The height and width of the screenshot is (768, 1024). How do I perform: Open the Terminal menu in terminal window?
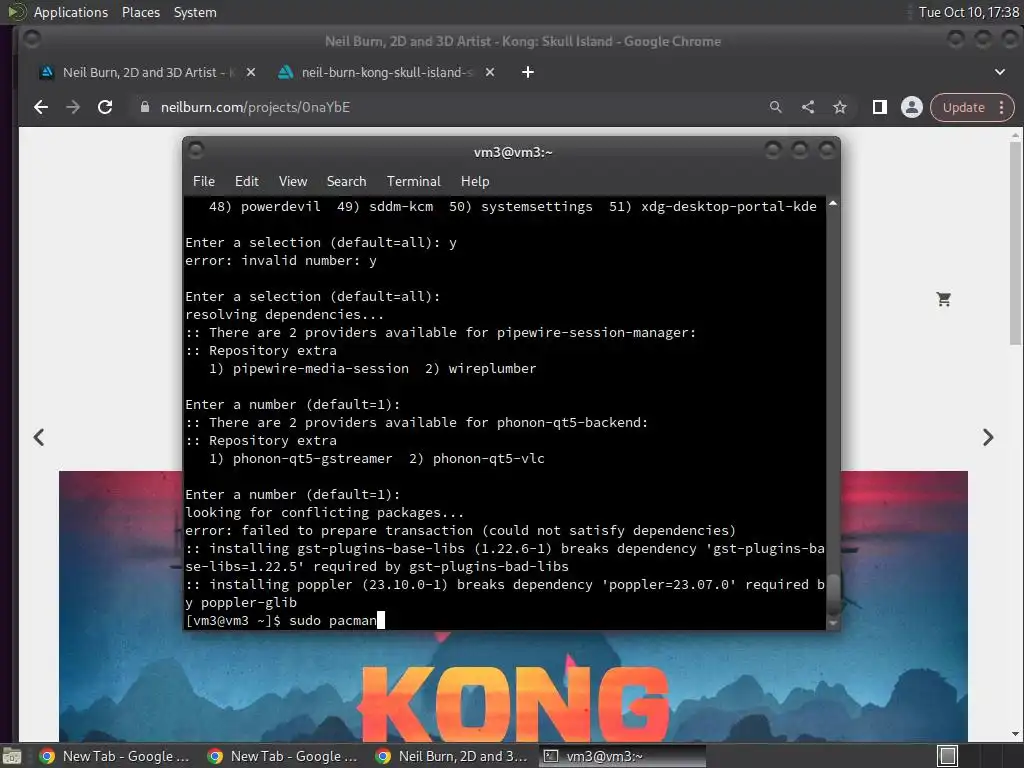click(x=413, y=182)
